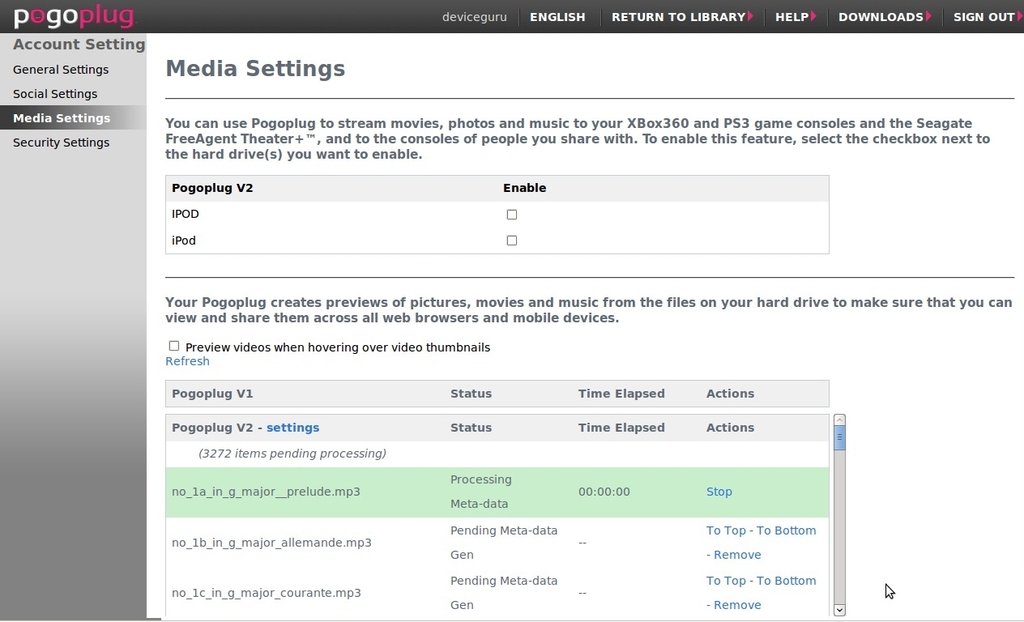Move no_1b_in_g_major_allemande.mp3 To Bottom

(786, 531)
